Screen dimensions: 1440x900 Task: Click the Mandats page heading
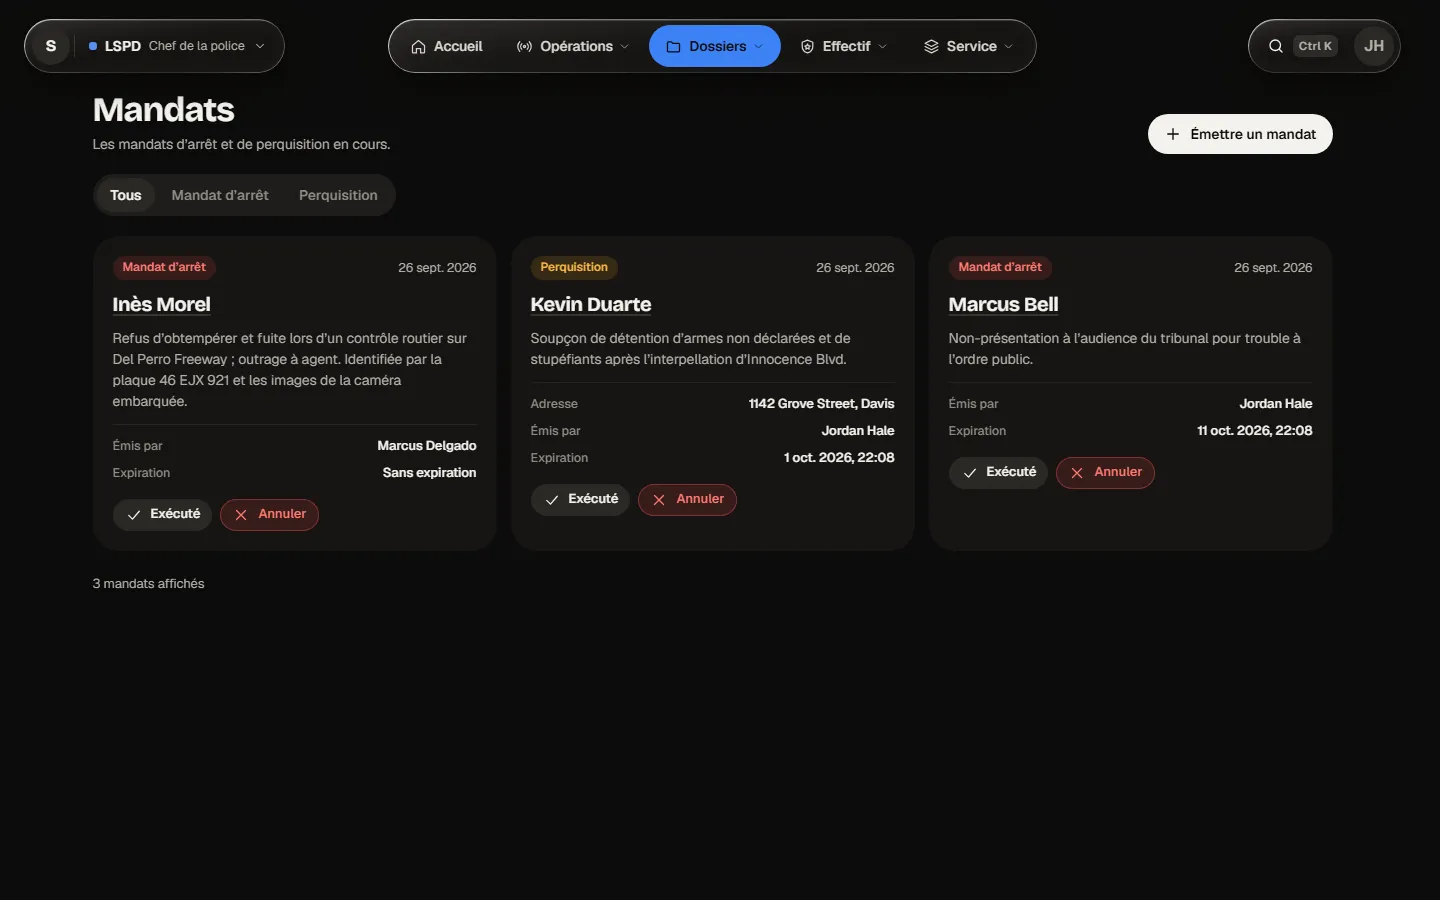[x=164, y=110]
